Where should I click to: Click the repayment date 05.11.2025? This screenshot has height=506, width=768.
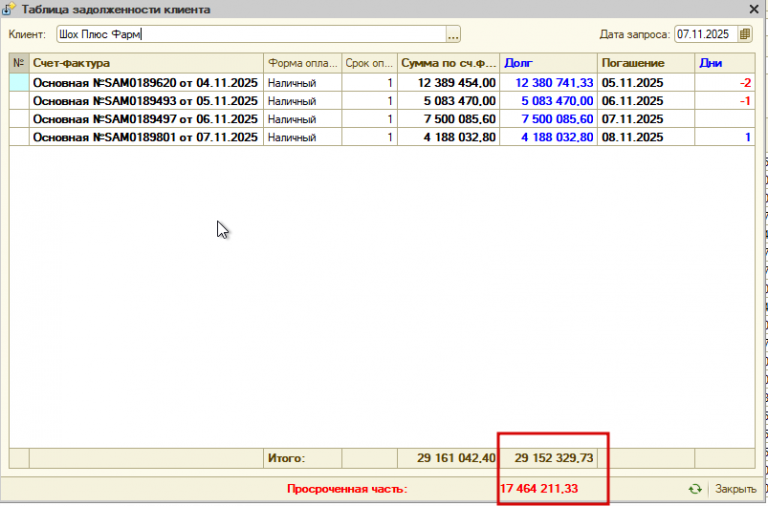click(632, 83)
